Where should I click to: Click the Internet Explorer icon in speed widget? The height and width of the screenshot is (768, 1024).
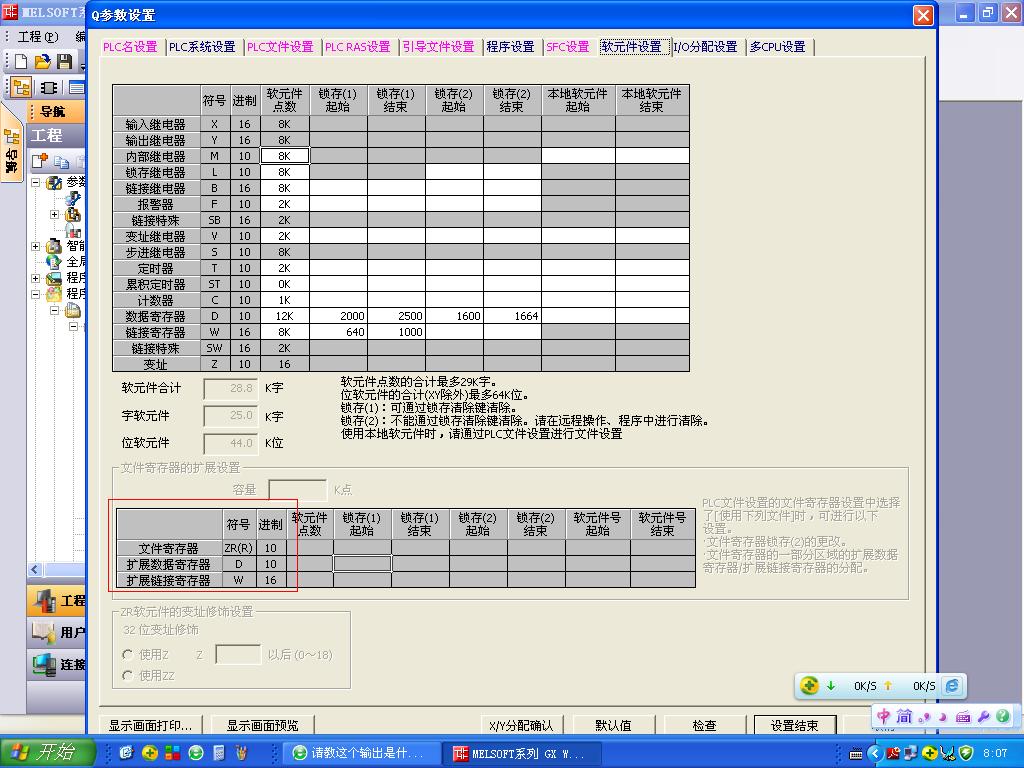pyautogui.click(x=953, y=685)
